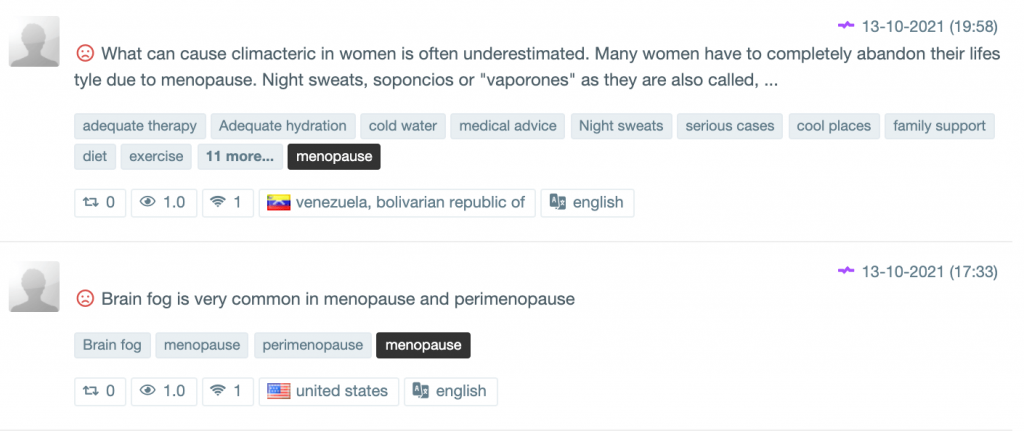
Task: Click the 'Brain fog' tag
Action: (x=112, y=345)
